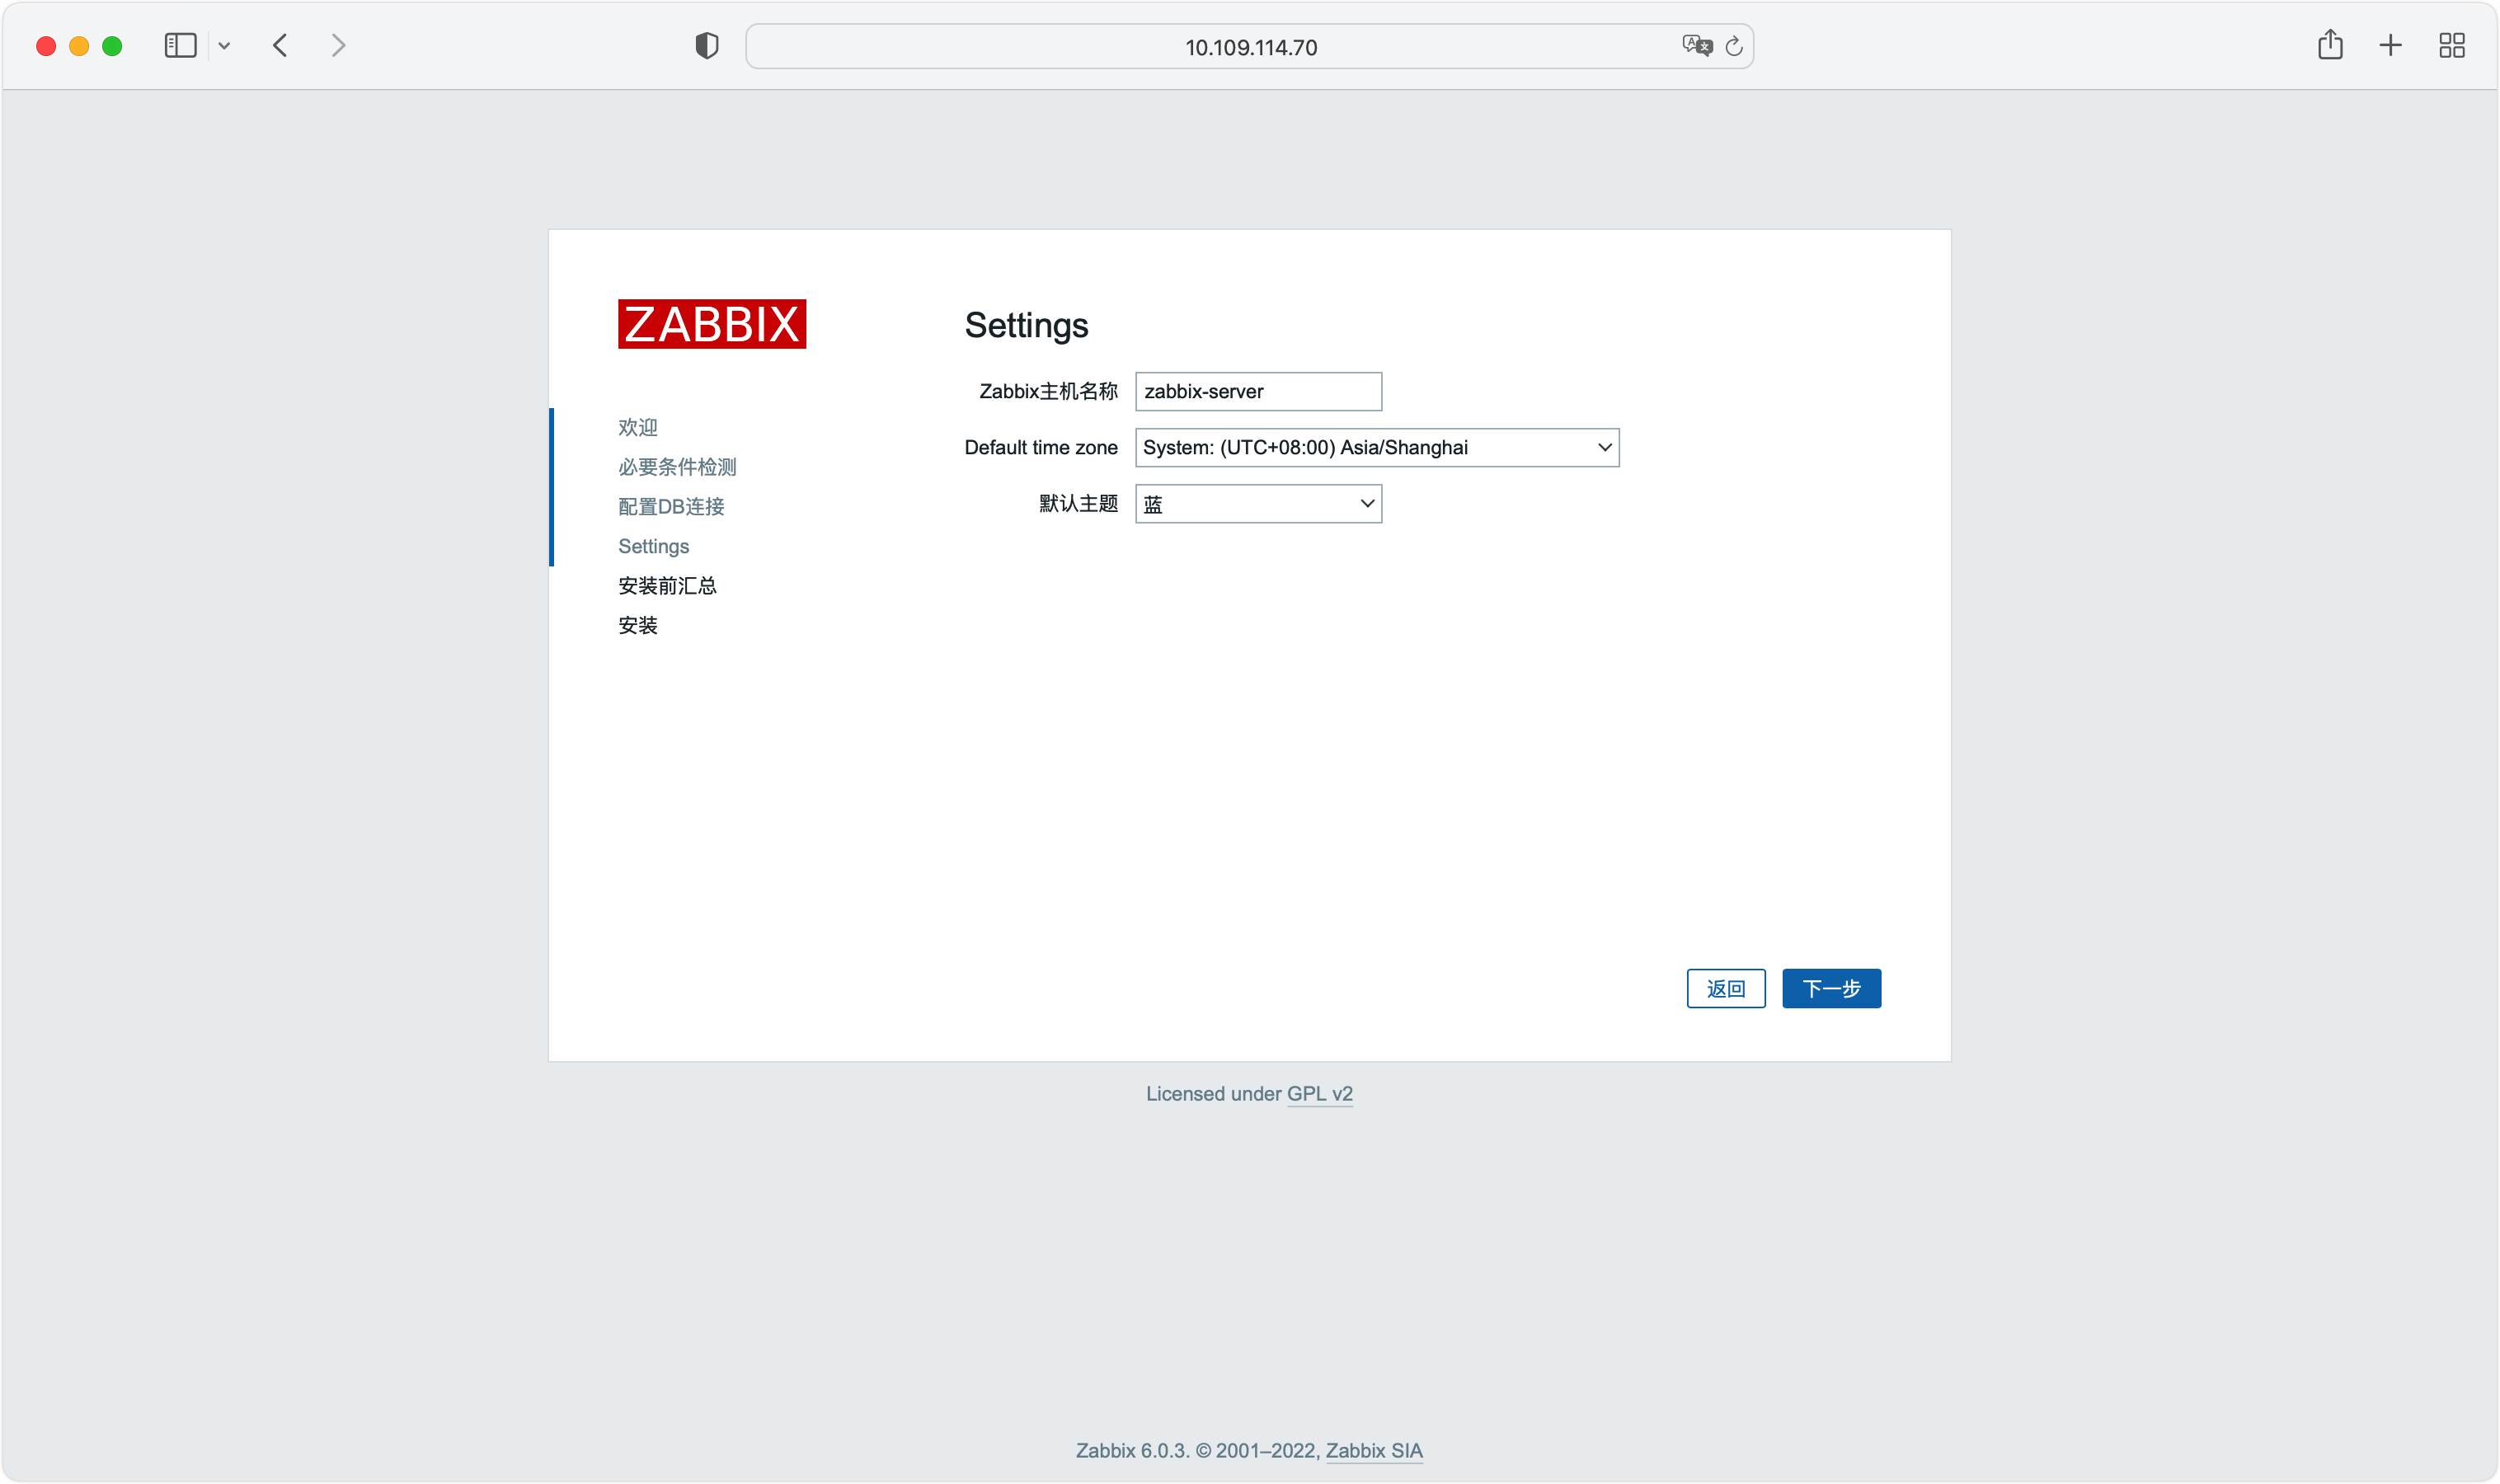Edit the Zabbix主机名称 field
Image resolution: width=2500 pixels, height=1484 pixels.
coord(1258,391)
